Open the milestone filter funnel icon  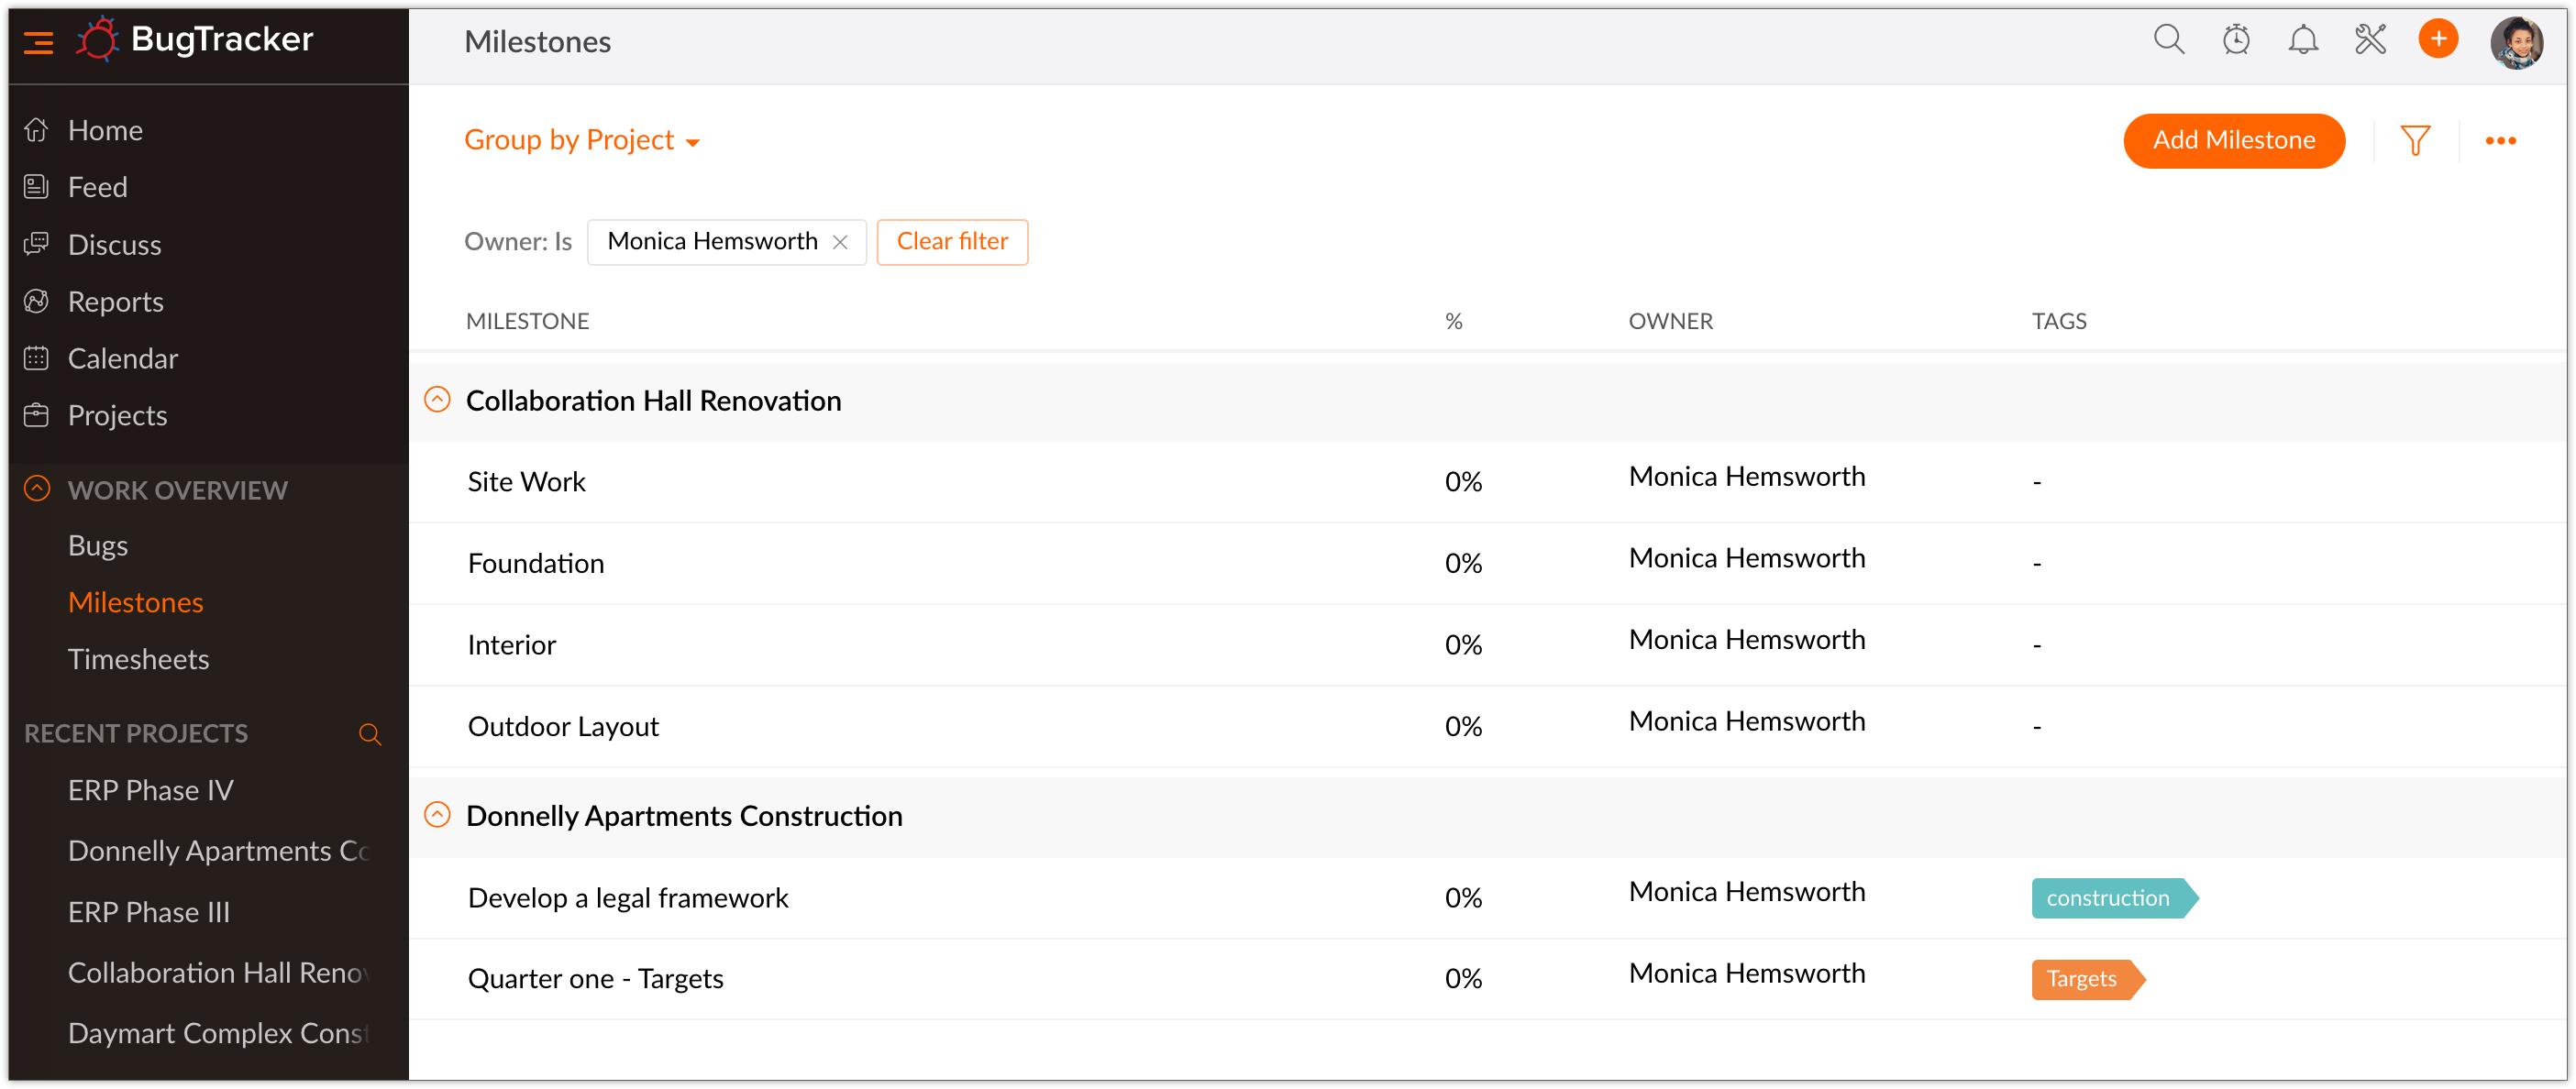[2415, 141]
